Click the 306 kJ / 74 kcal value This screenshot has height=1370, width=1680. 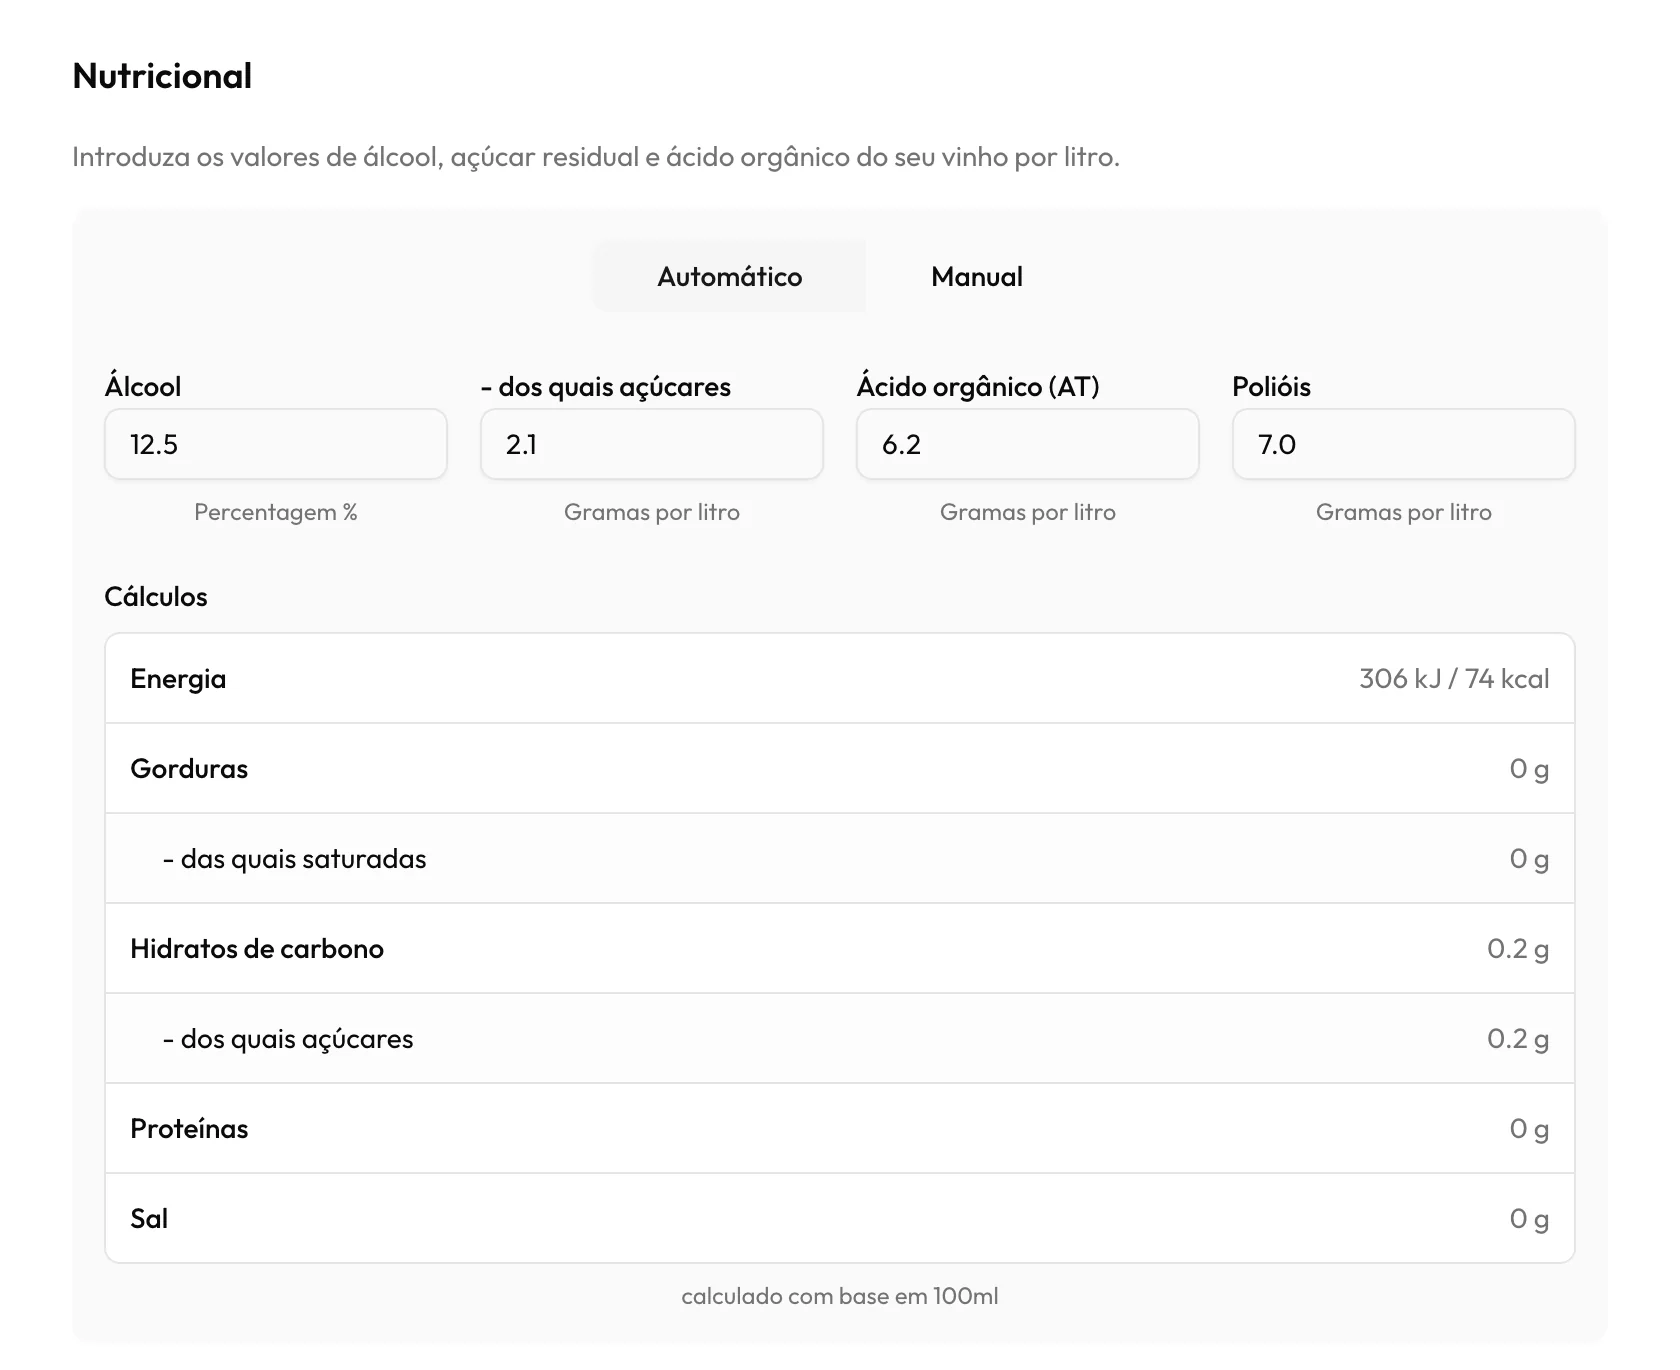point(1454,679)
